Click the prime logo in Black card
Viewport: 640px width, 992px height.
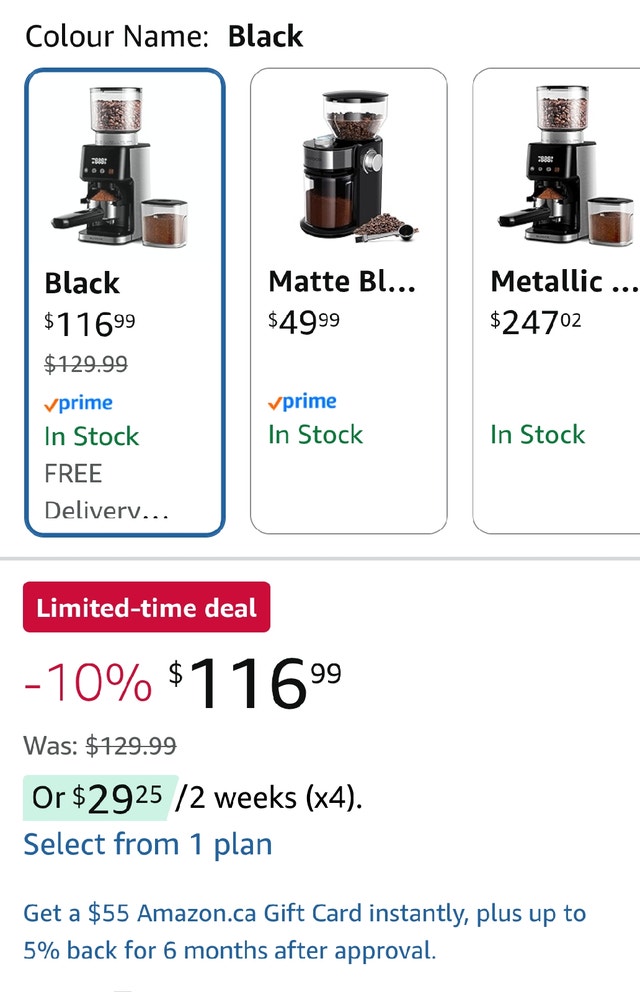pyautogui.click(x=78, y=403)
